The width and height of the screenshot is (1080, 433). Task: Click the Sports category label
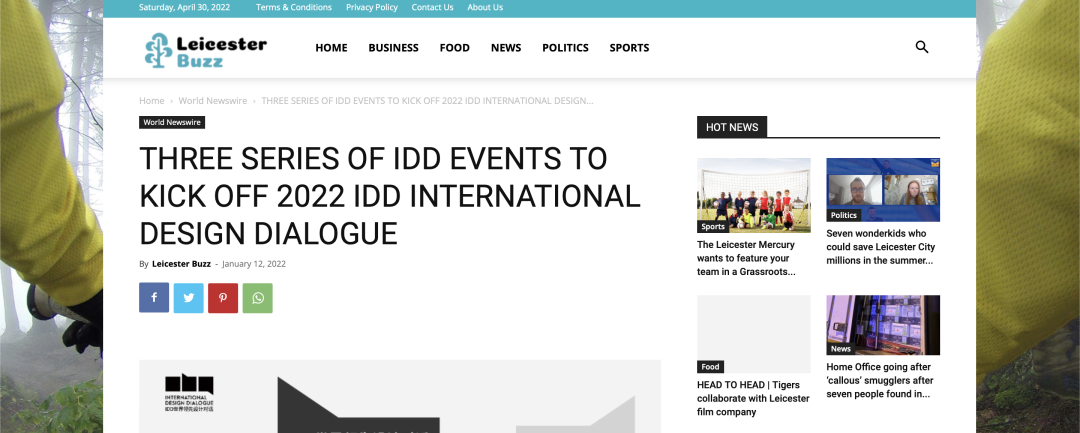pos(713,226)
